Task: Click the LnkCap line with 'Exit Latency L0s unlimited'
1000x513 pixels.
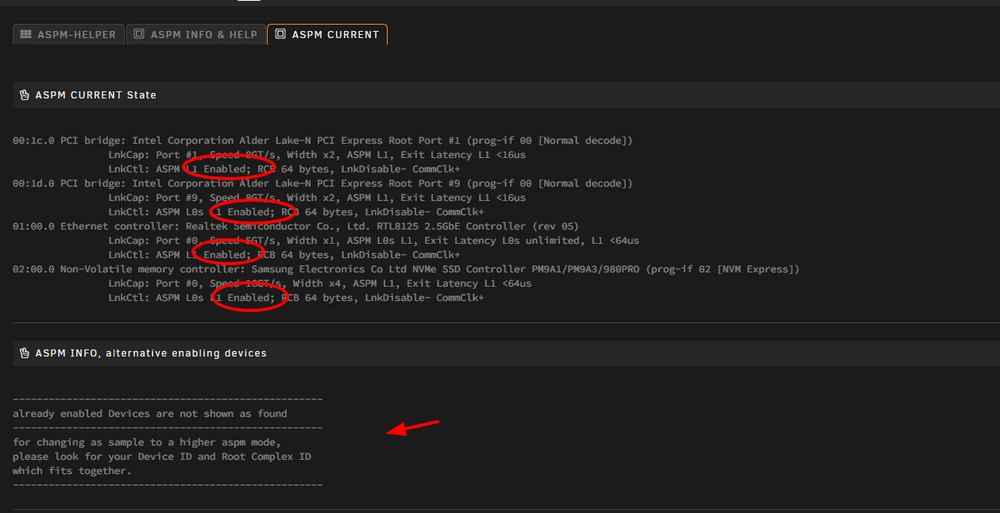Action: point(374,241)
